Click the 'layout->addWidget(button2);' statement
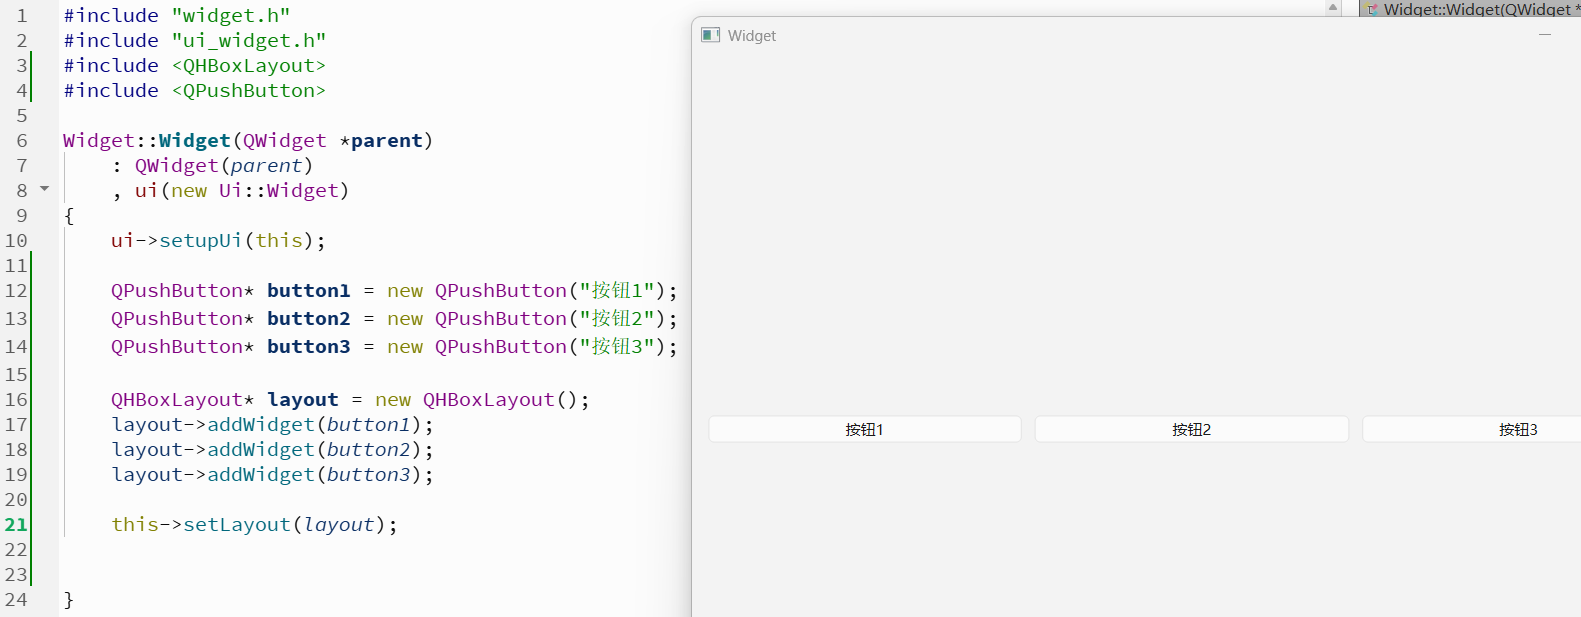 (x=272, y=449)
